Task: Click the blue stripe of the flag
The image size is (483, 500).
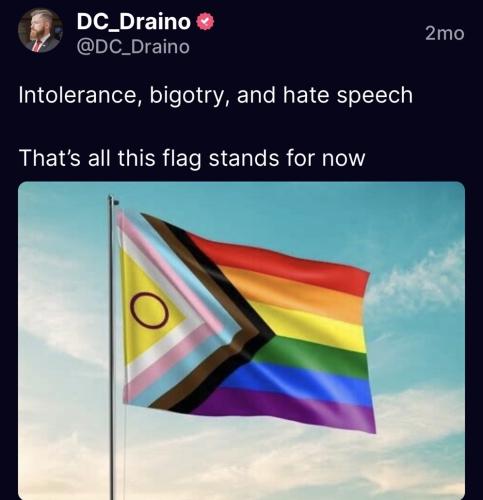Action: 300,383
